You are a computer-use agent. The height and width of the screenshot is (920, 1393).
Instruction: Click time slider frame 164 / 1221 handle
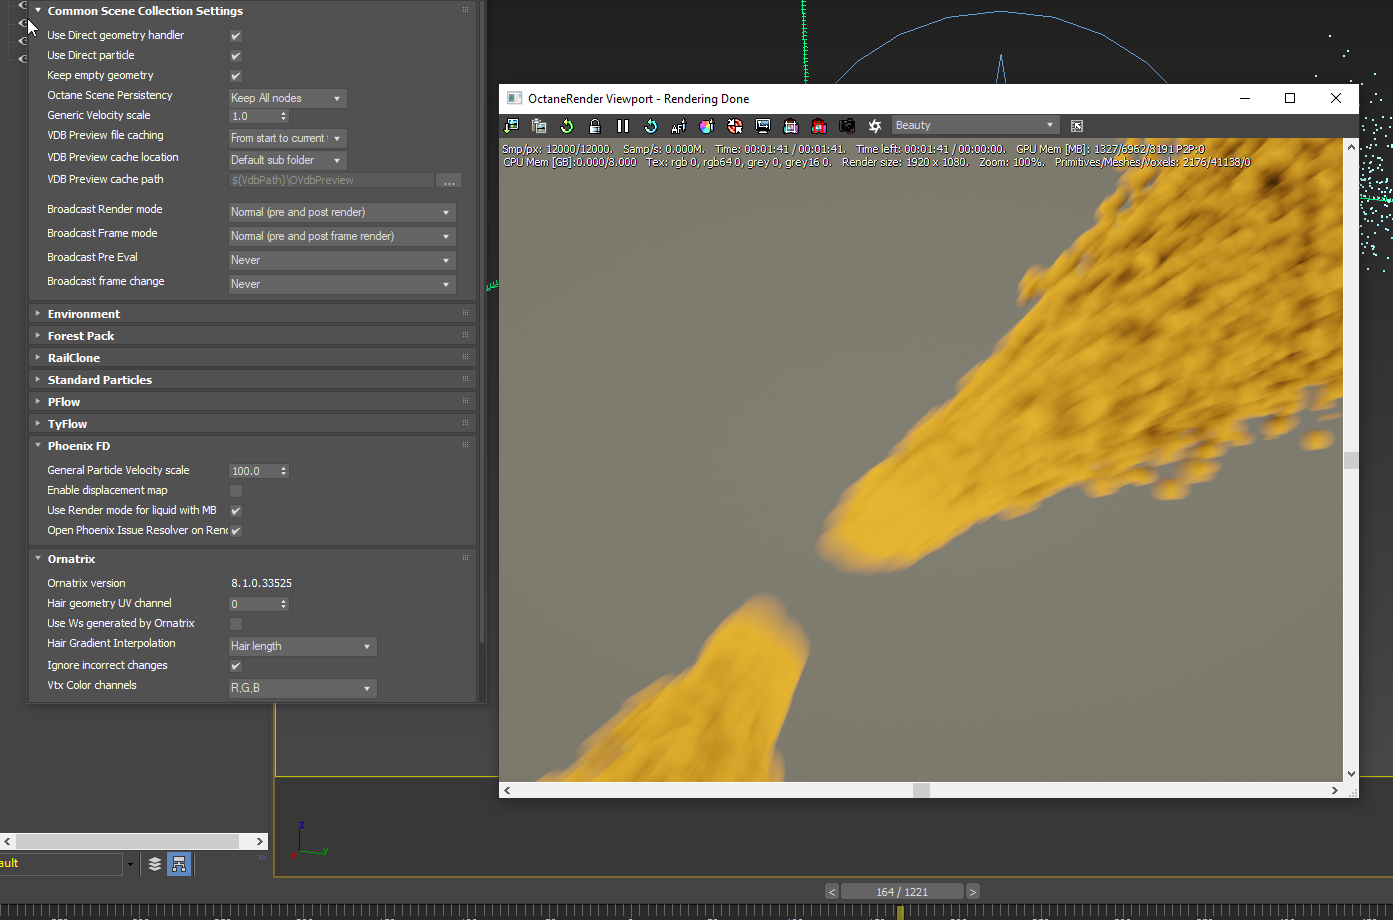902,892
